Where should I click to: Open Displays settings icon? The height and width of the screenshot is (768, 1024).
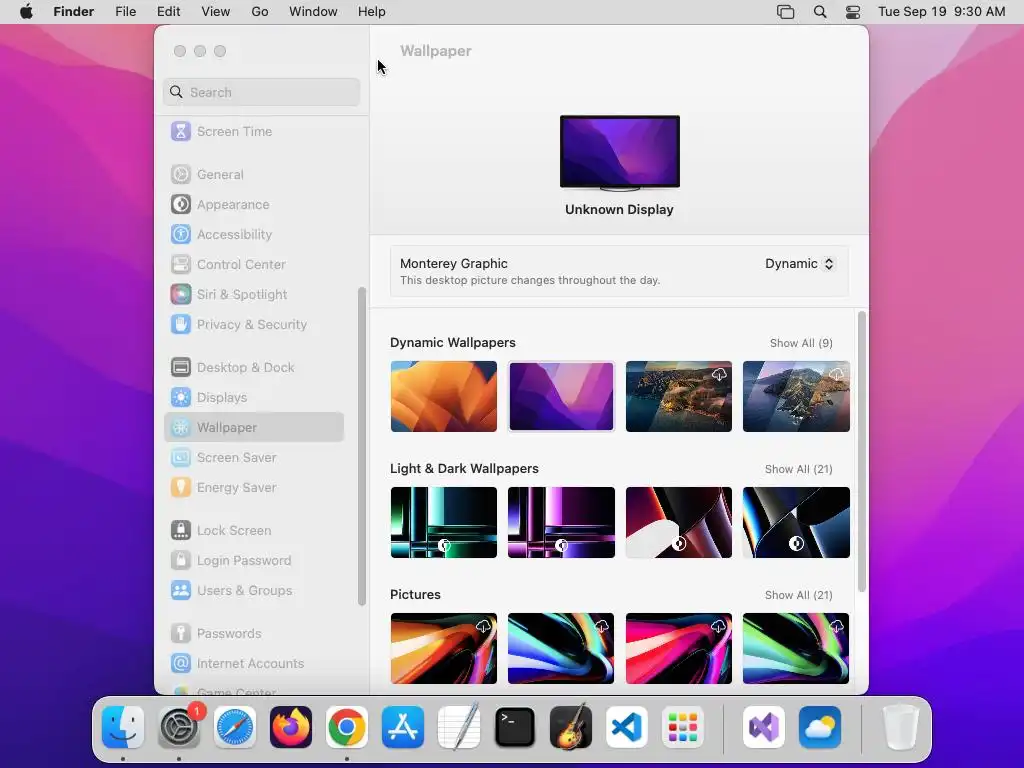(x=181, y=397)
